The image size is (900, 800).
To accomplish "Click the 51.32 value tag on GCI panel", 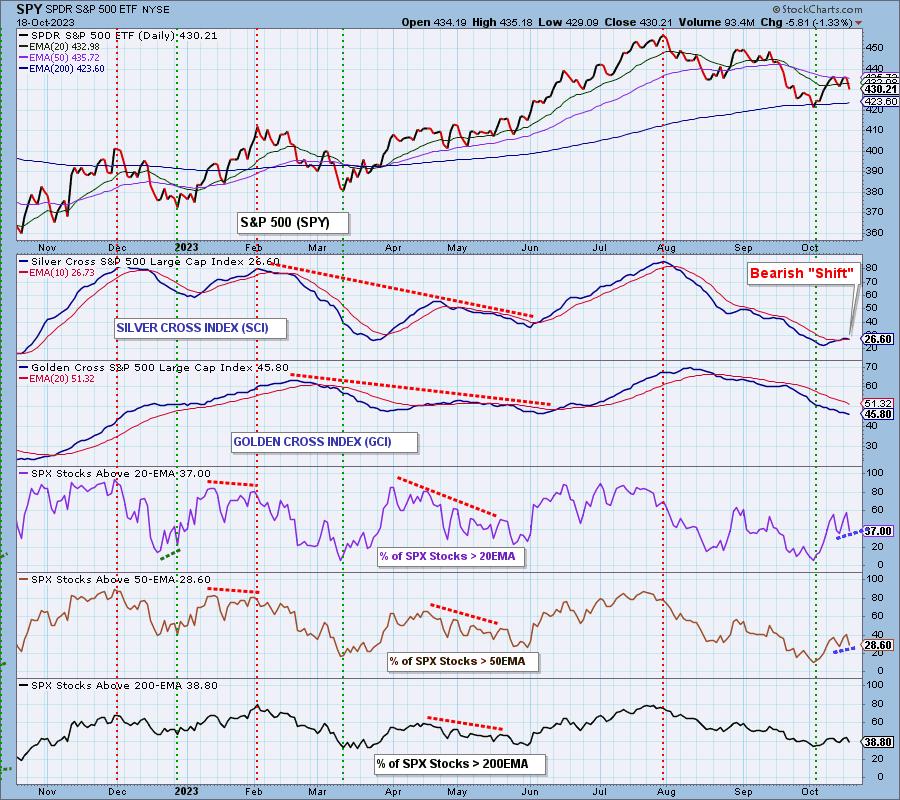I will tap(878, 403).
